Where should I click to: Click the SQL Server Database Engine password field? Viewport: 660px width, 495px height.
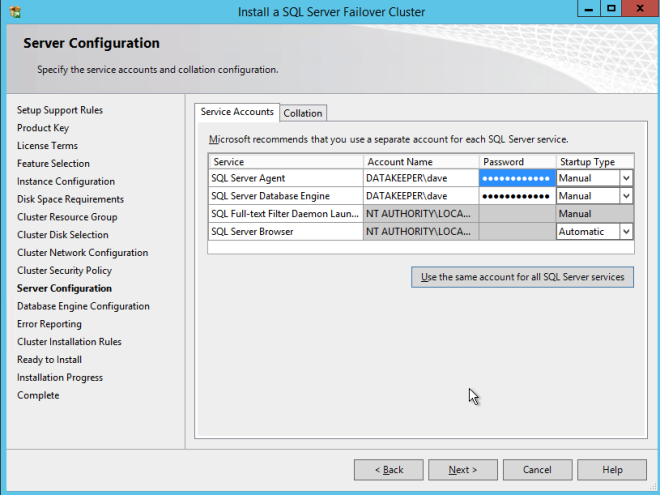point(517,196)
